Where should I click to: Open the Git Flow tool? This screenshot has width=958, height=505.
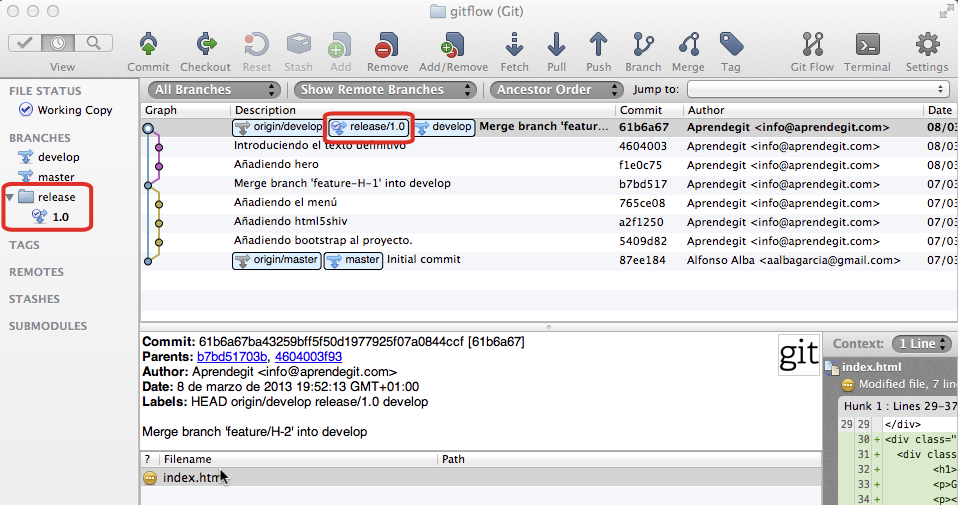(812, 45)
